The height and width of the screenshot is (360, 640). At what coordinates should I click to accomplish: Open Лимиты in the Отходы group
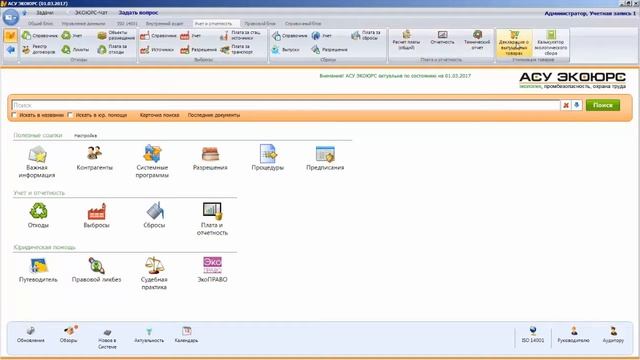point(75,50)
